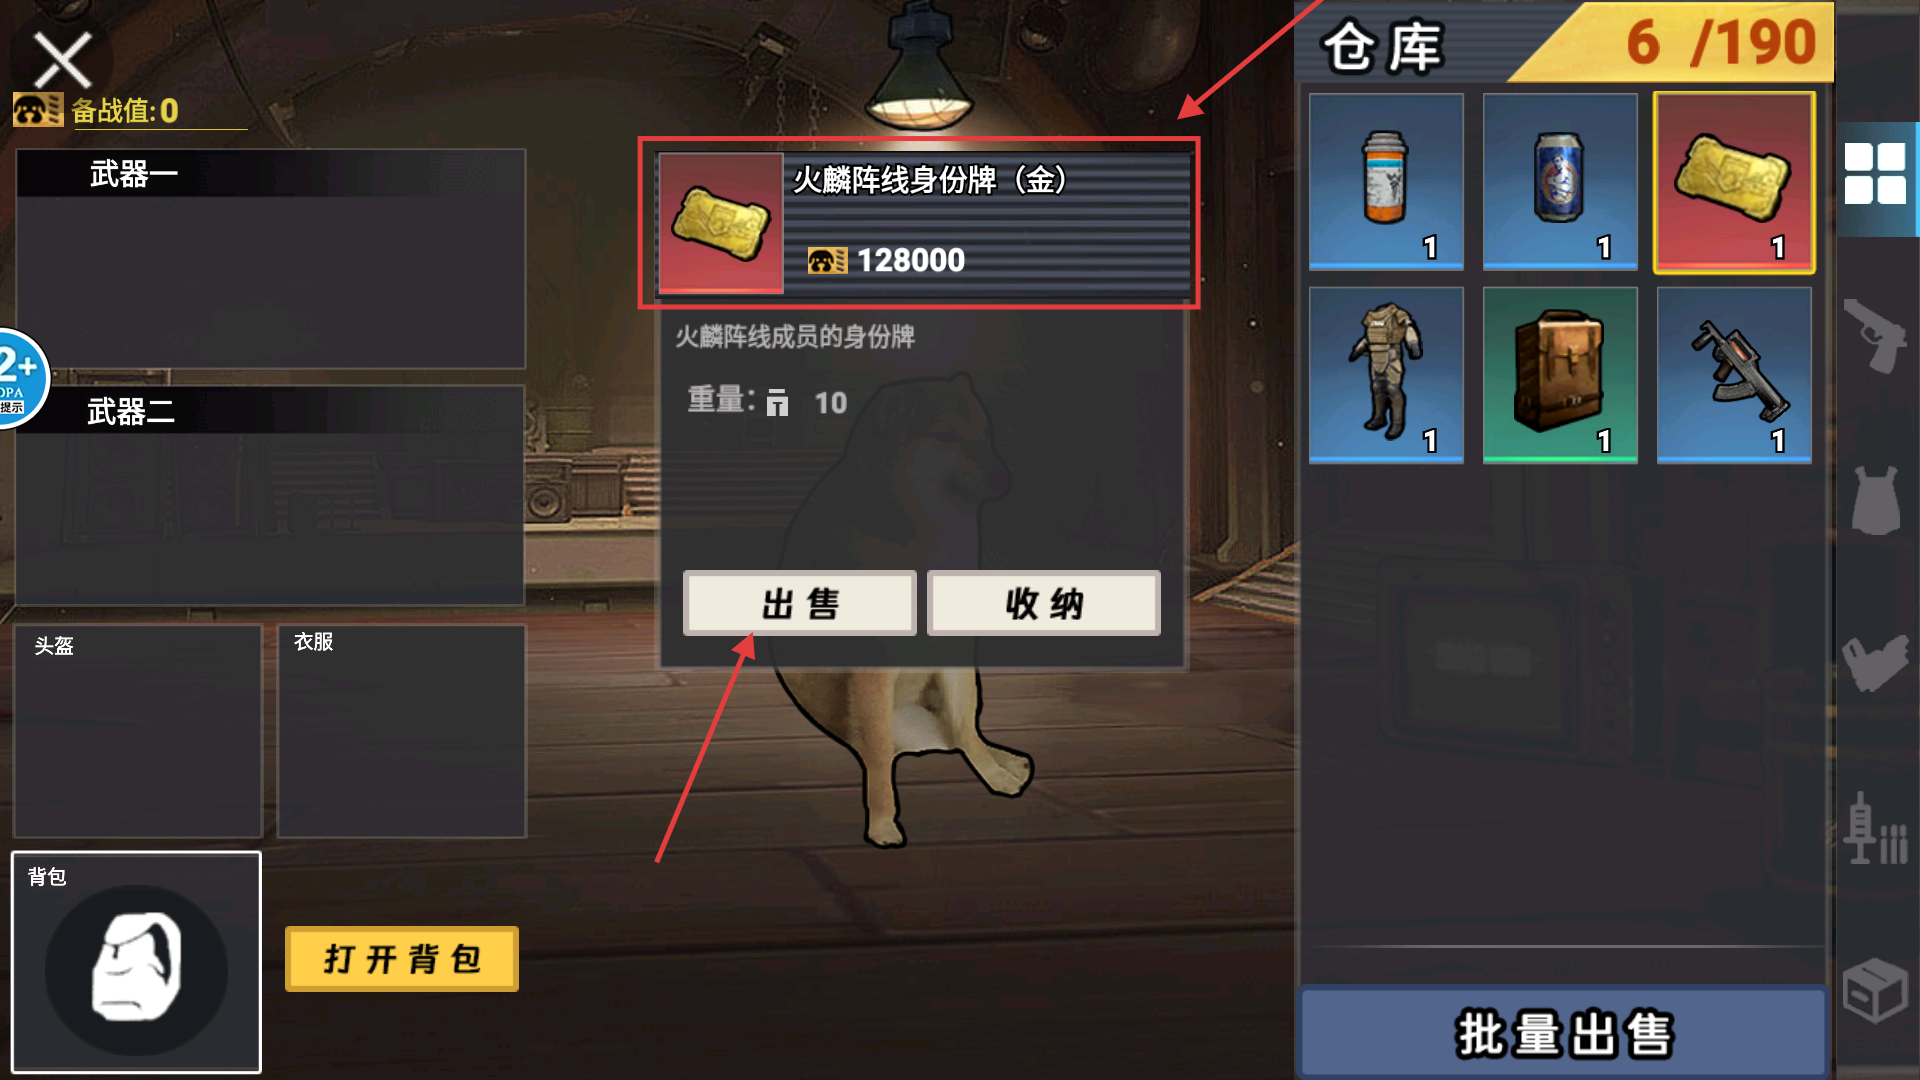Select the soda can item slot

pos(1560,181)
